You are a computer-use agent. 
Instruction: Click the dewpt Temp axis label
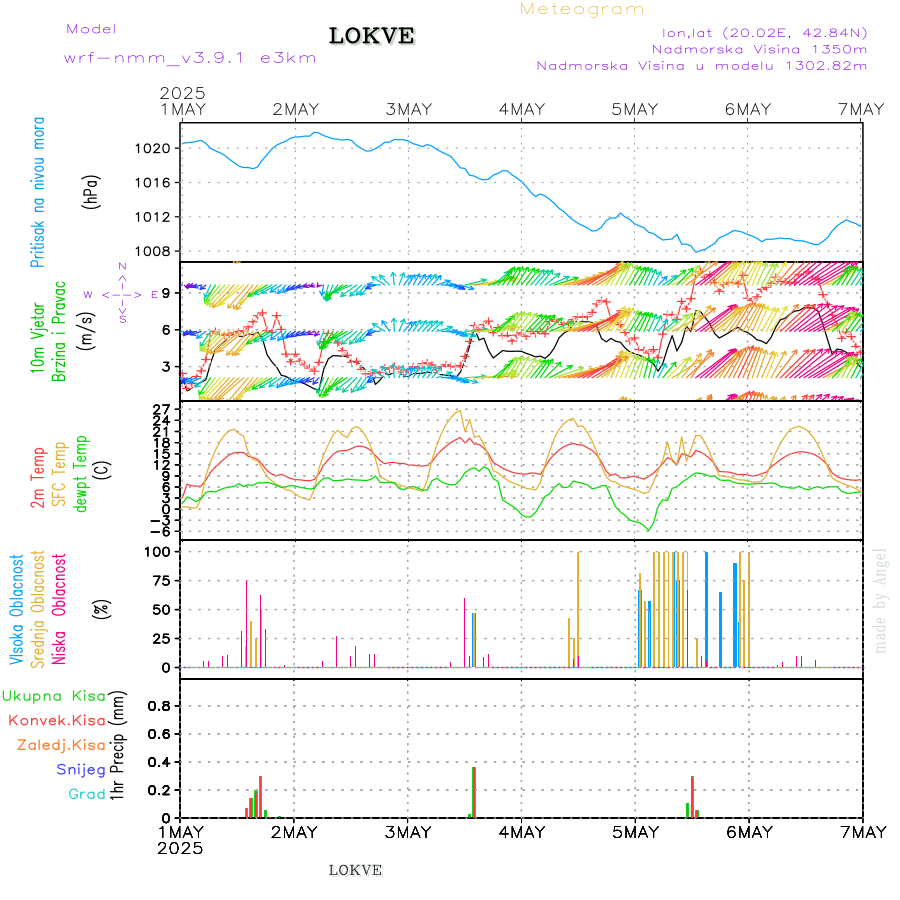coord(82,472)
